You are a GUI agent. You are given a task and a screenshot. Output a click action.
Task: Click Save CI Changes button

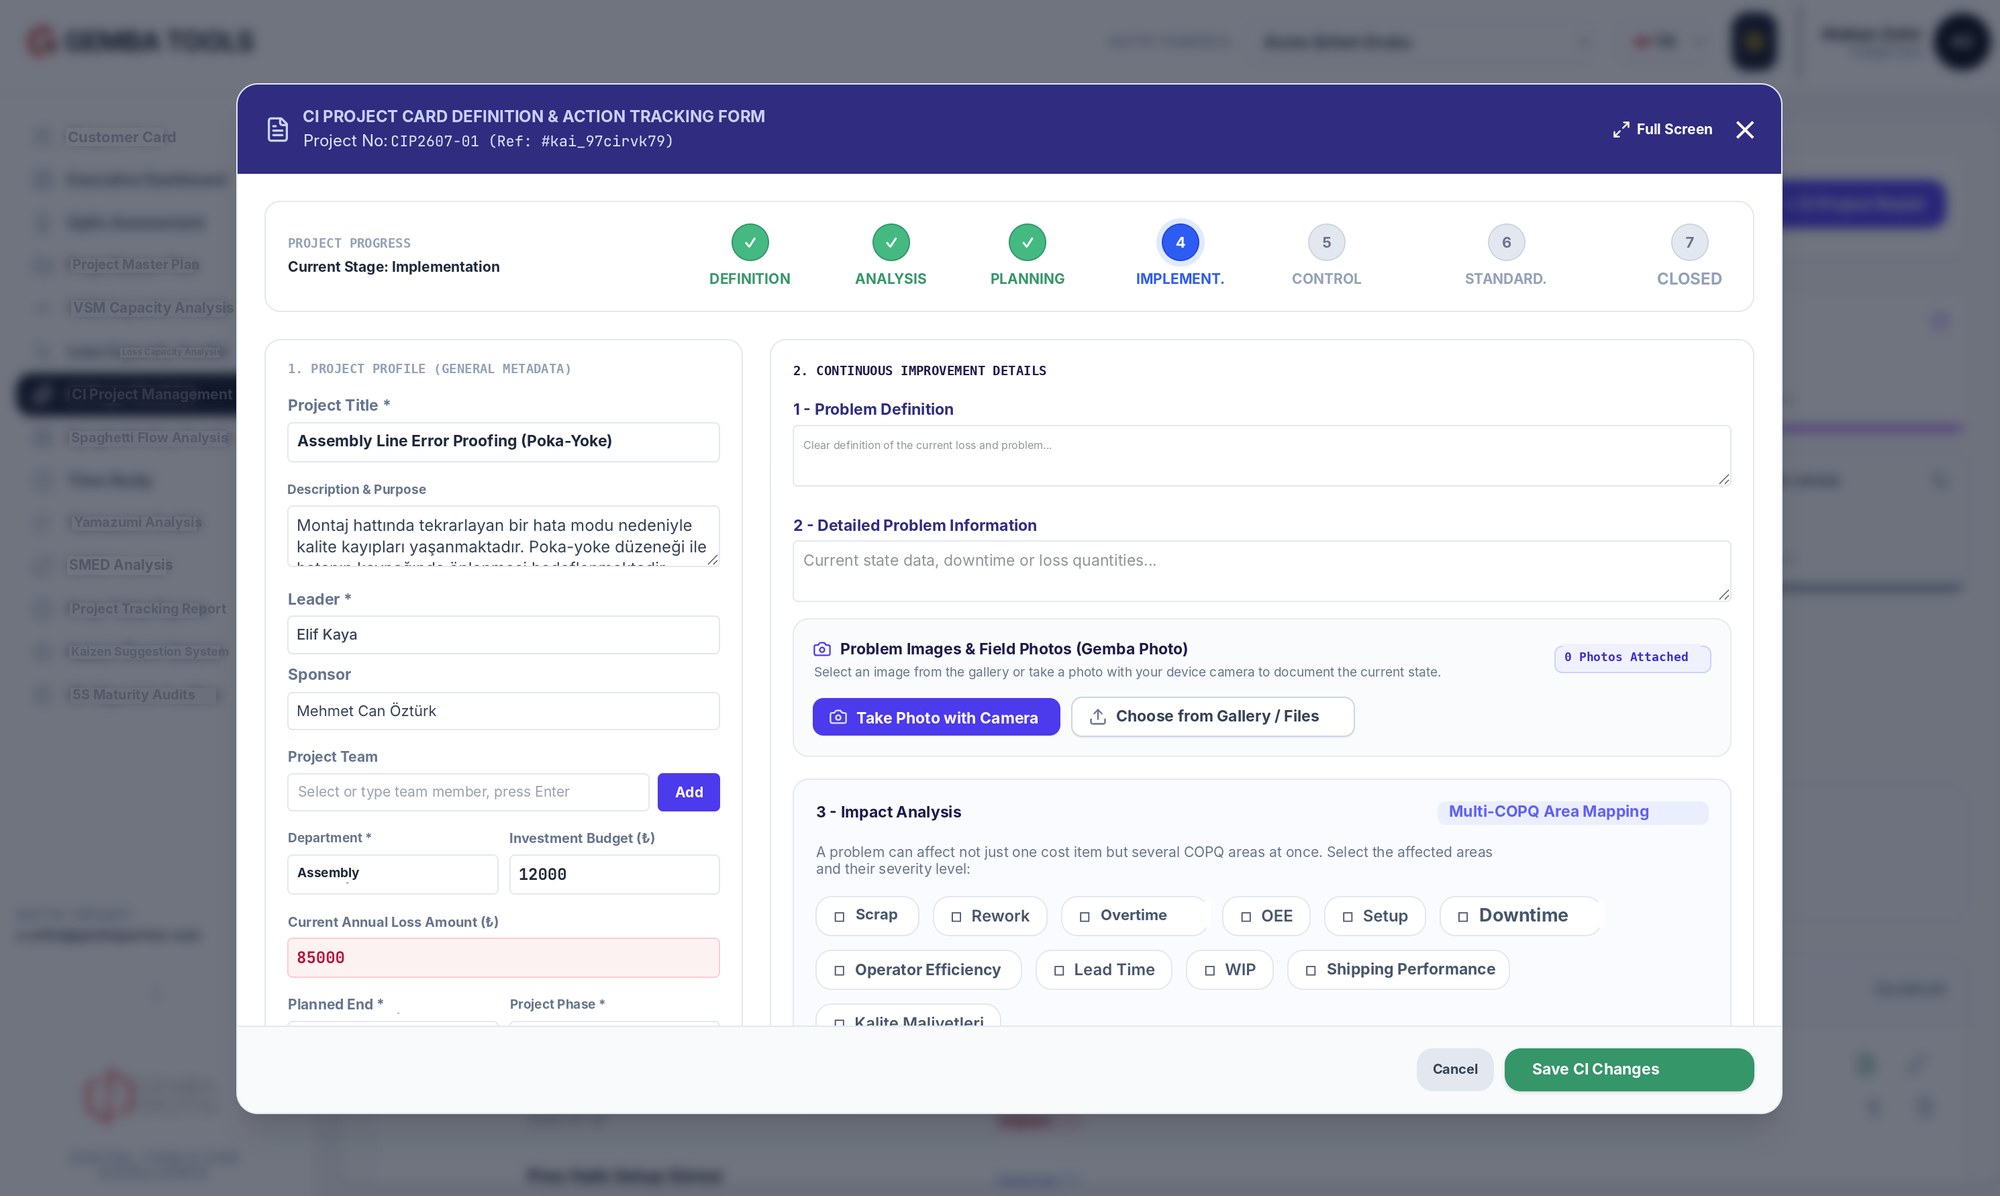point(1629,1069)
